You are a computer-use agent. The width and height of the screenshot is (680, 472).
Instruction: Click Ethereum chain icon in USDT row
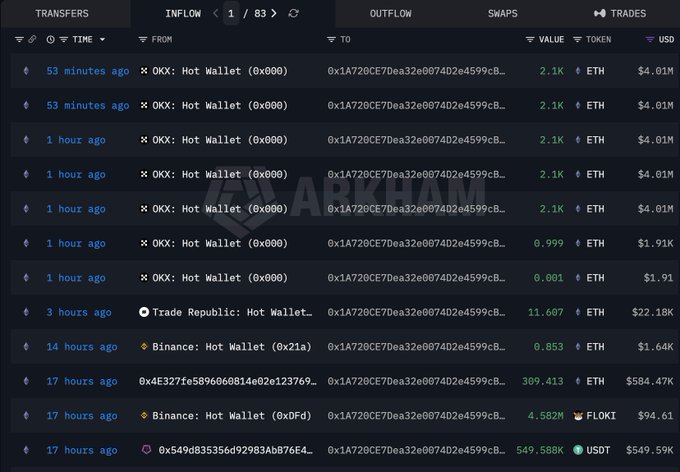26,450
